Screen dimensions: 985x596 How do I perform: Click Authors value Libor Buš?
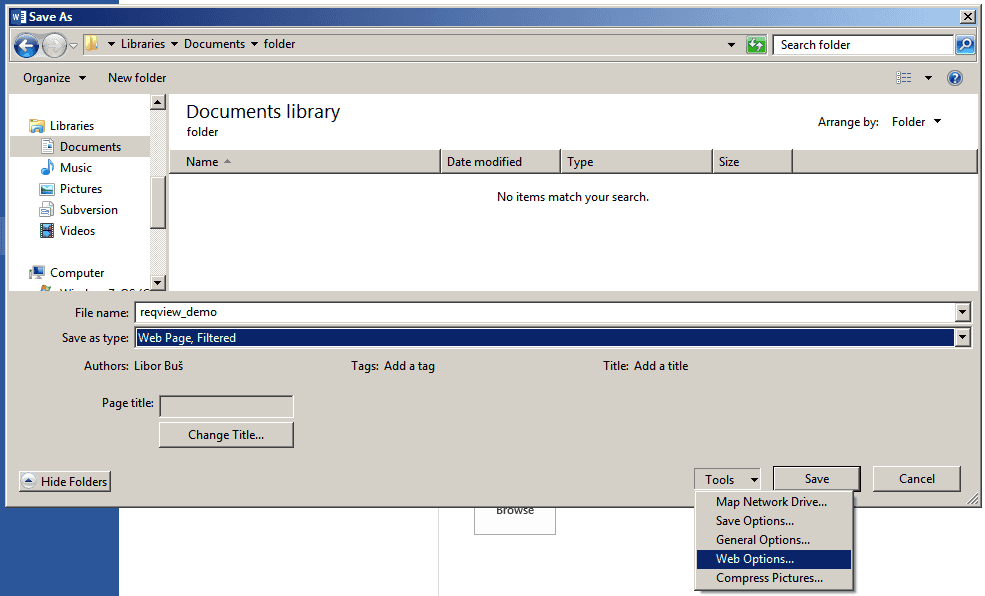point(158,366)
